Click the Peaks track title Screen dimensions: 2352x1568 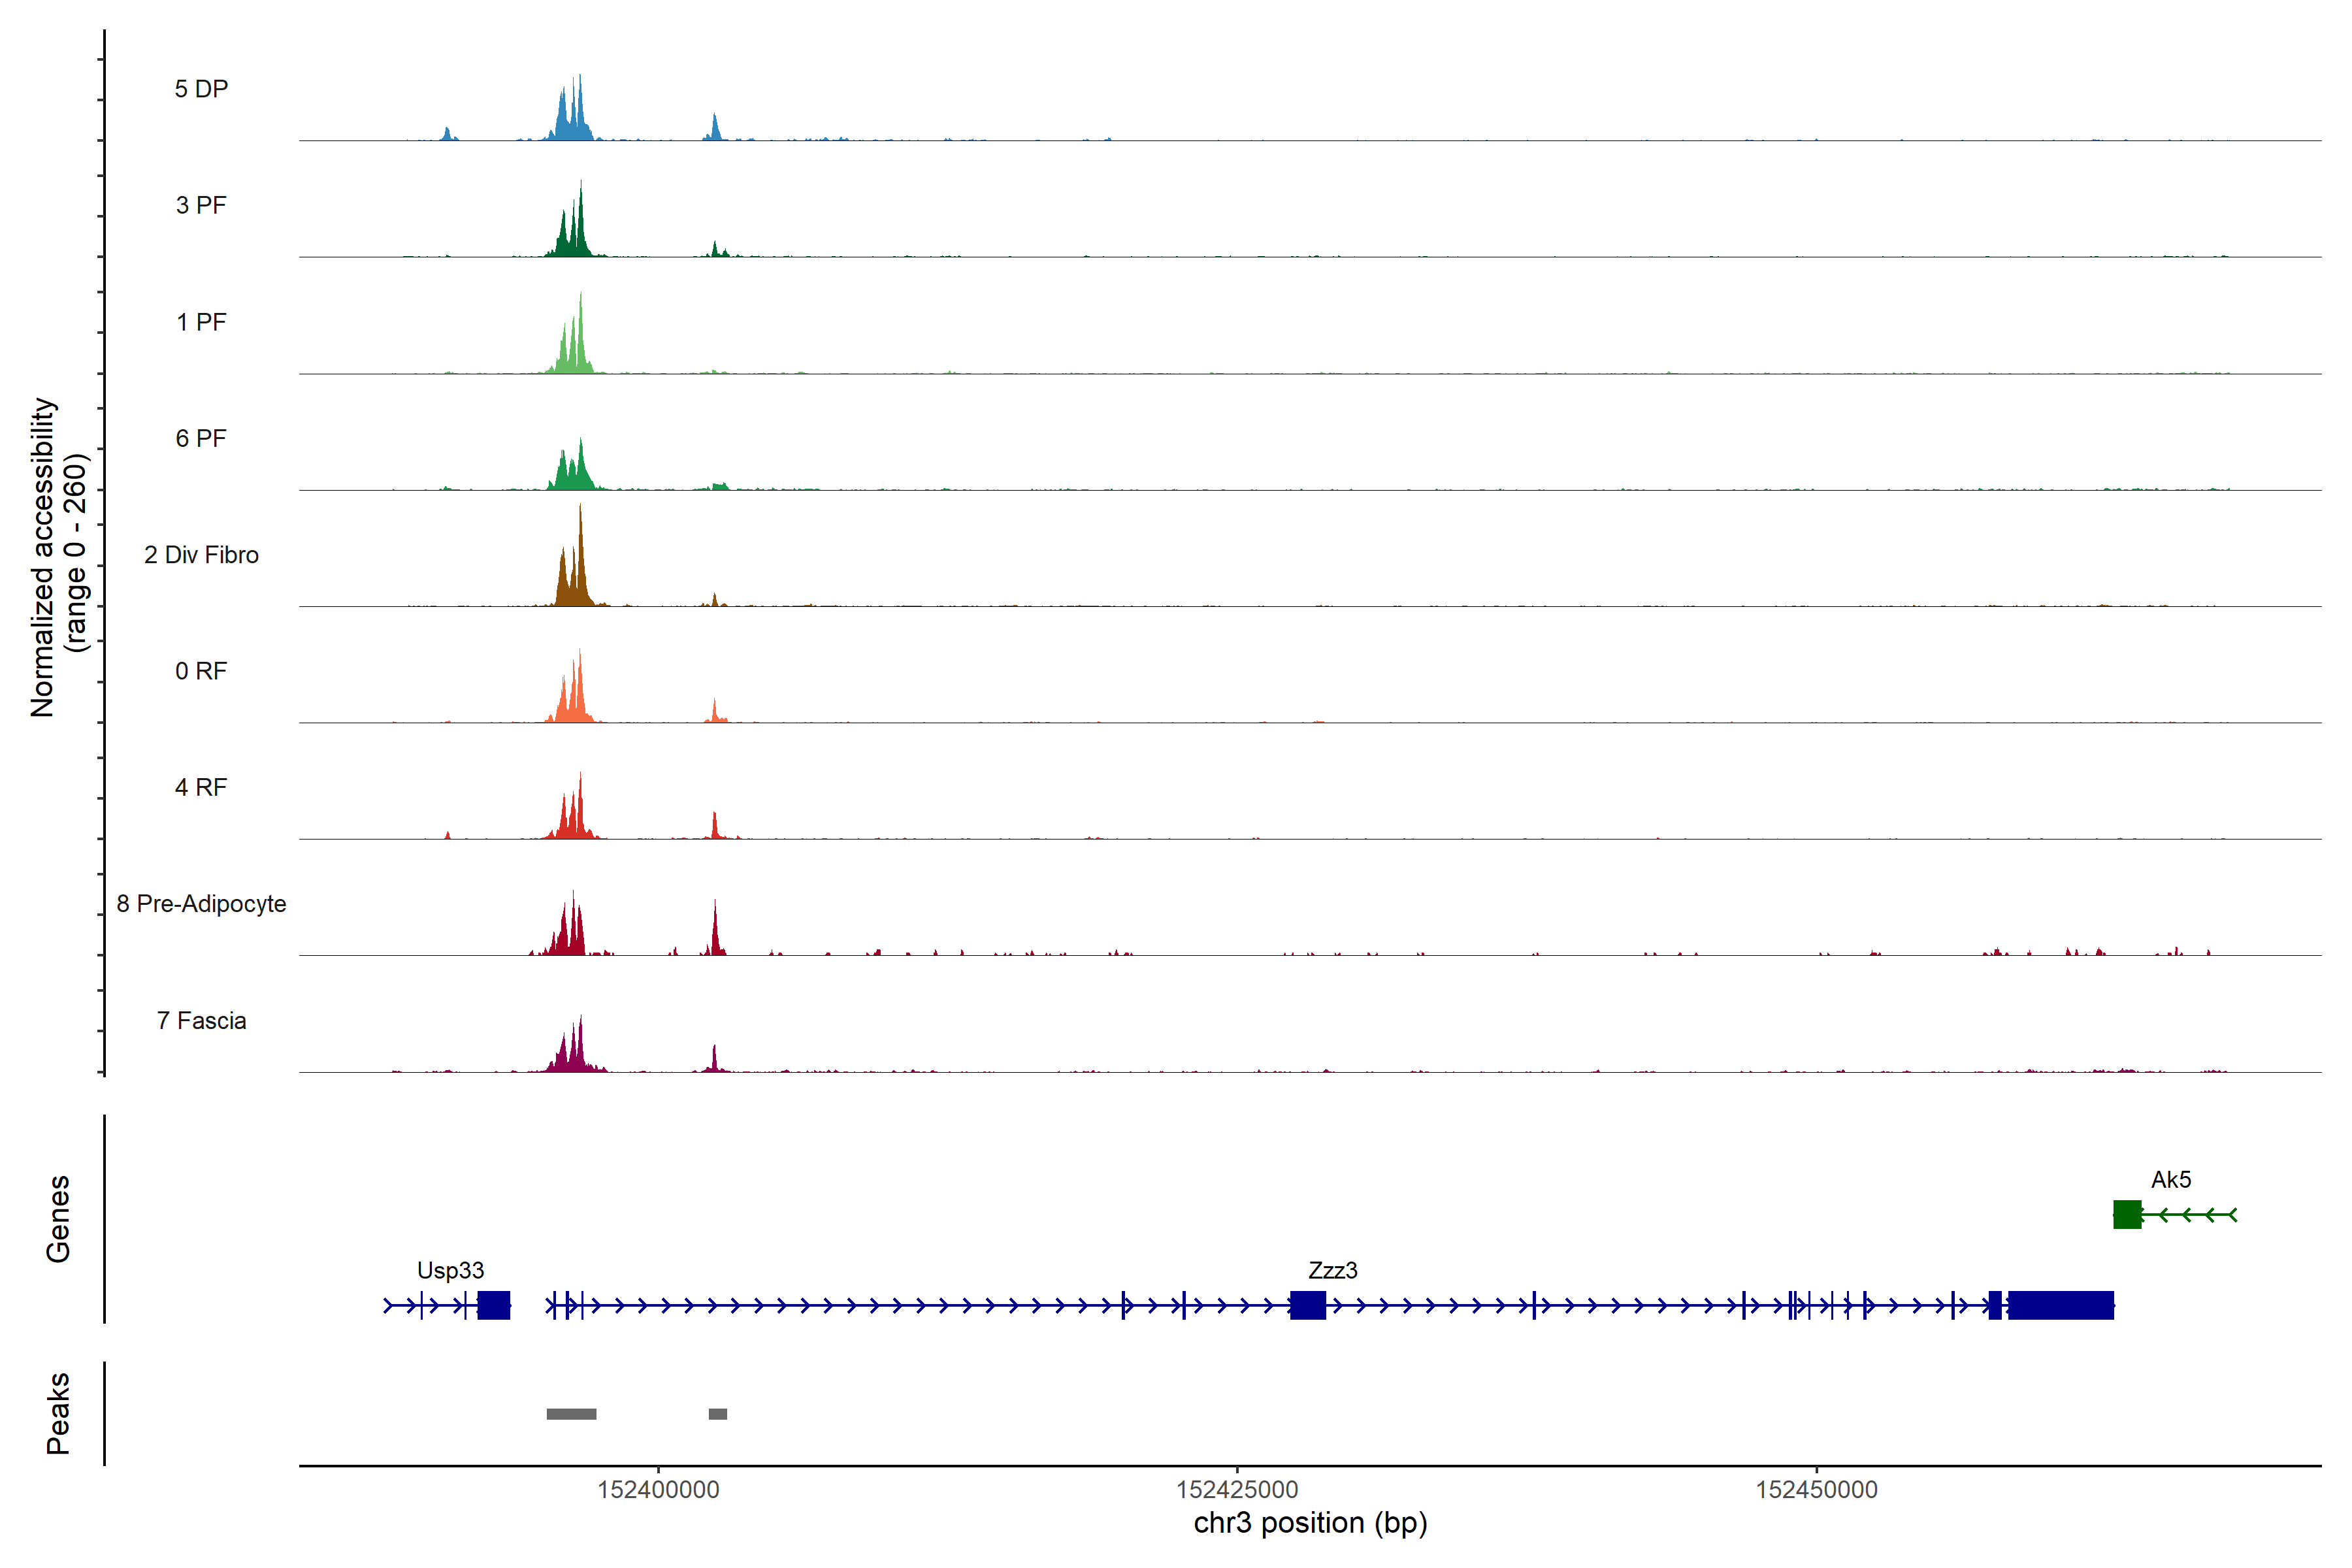click(58, 1413)
